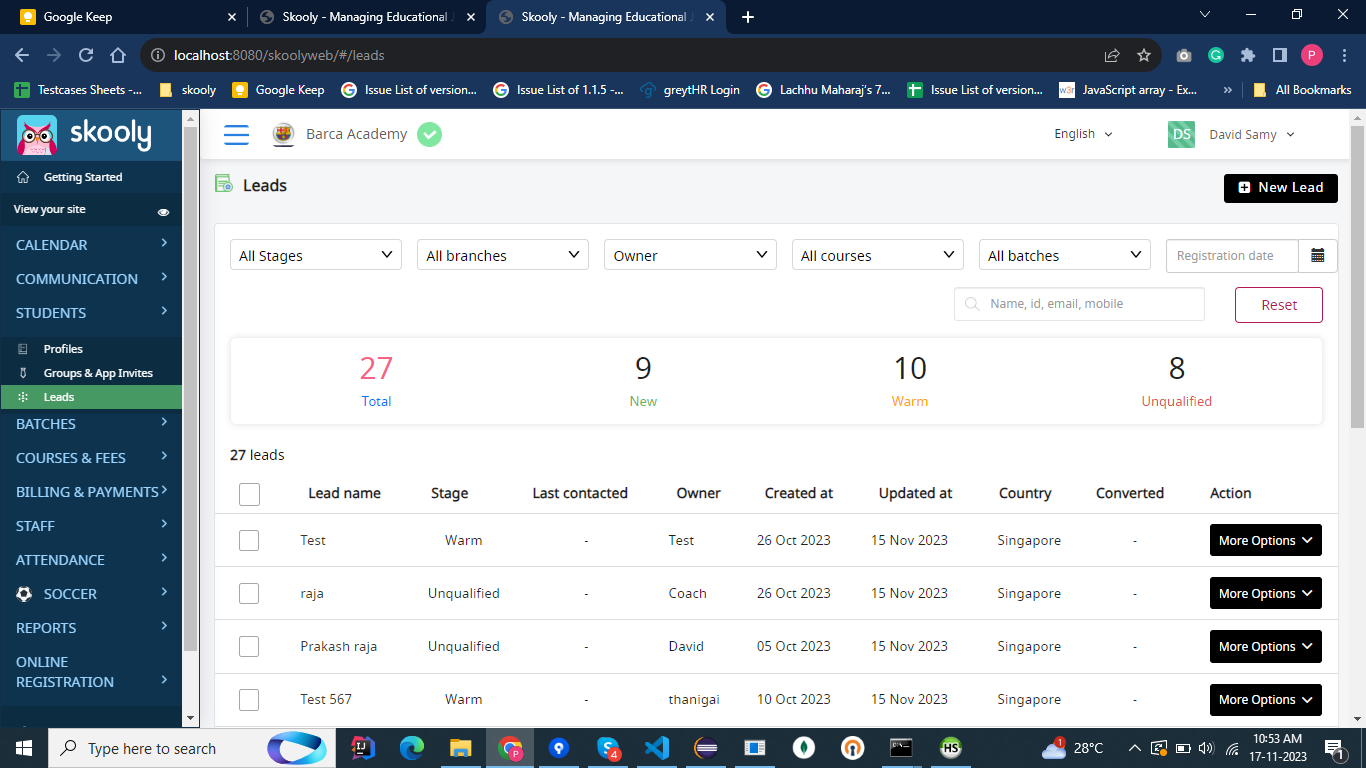Expand the SOCCER sidebar menu
The height and width of the screenshot is (768, 1366).
[91, 594]
